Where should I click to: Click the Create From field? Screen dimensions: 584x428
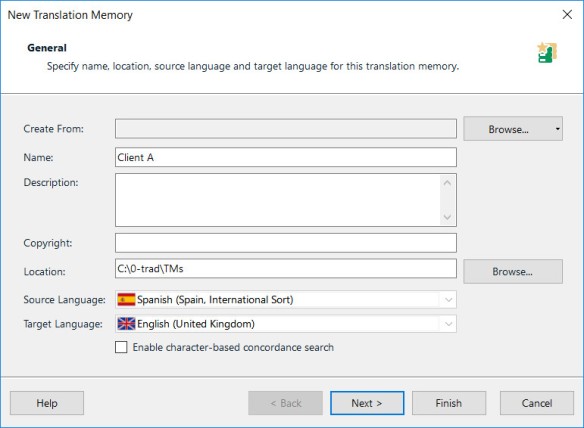point(286,129)
